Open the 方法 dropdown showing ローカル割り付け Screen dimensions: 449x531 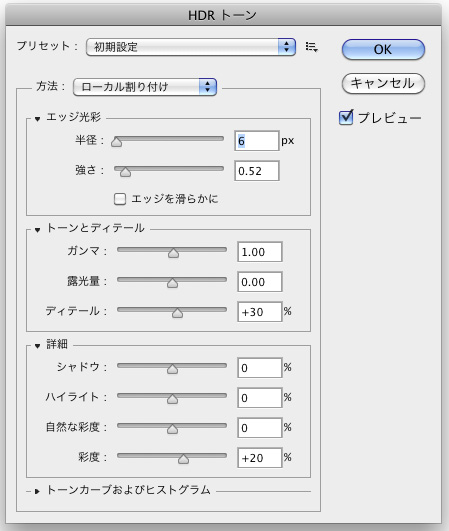pos(145,87)
